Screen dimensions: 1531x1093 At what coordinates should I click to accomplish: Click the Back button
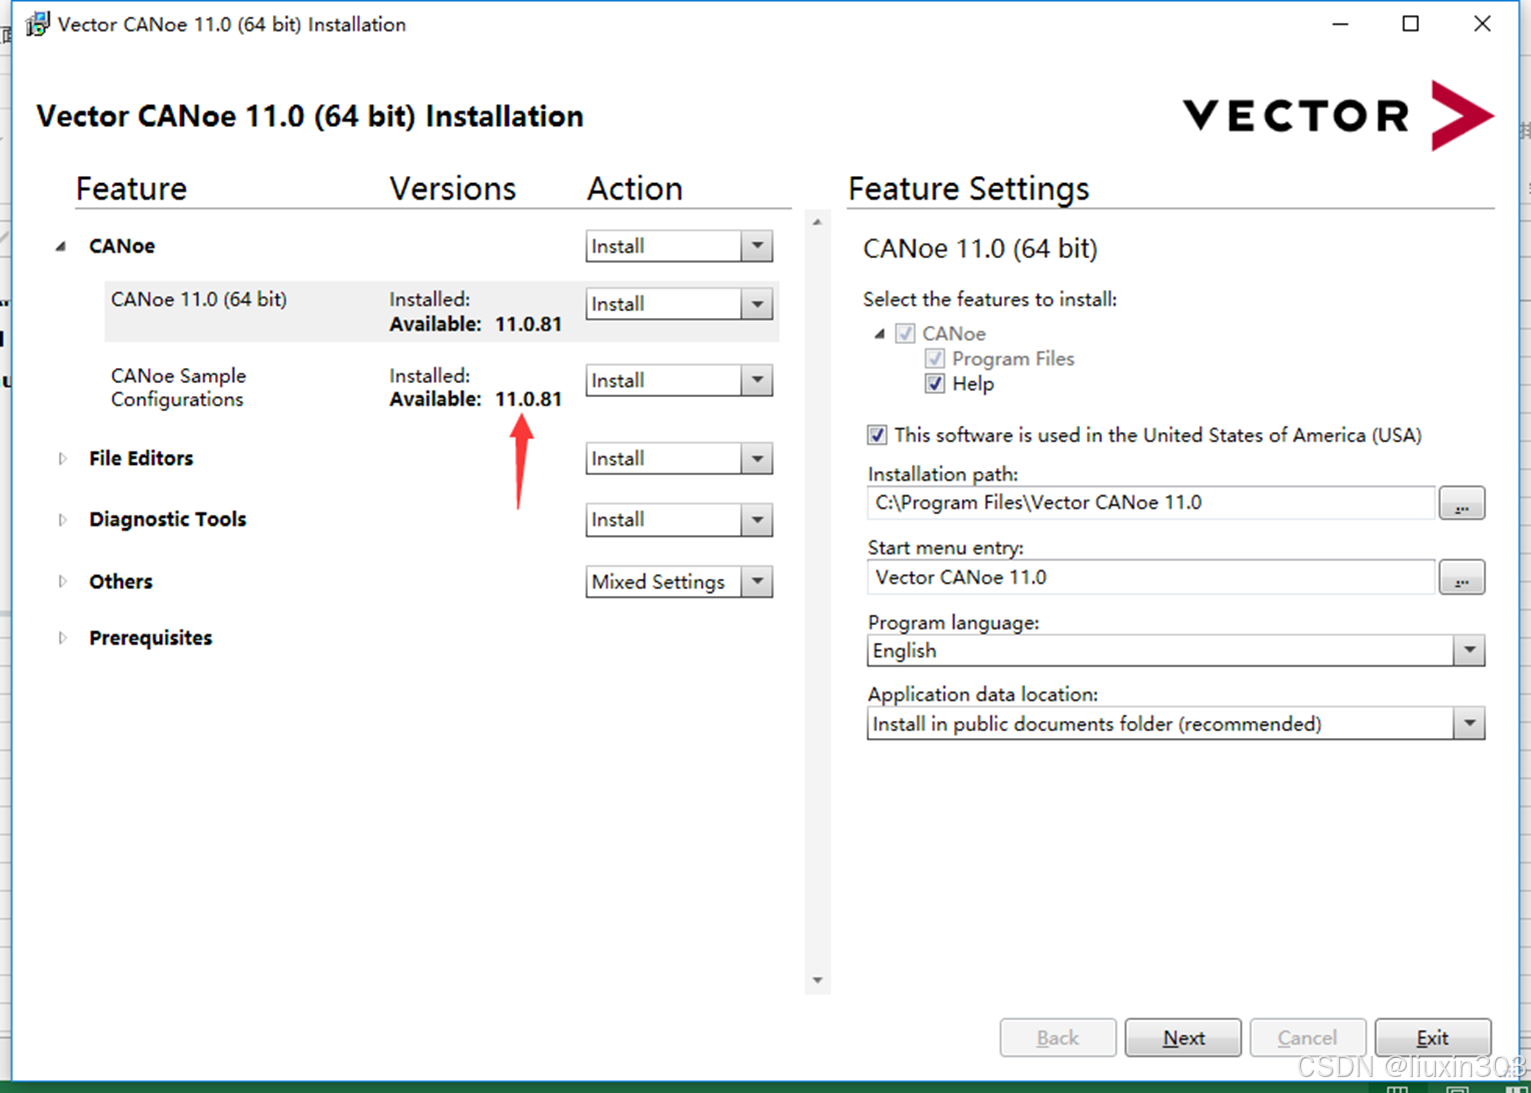(x=1058, y=1038)
